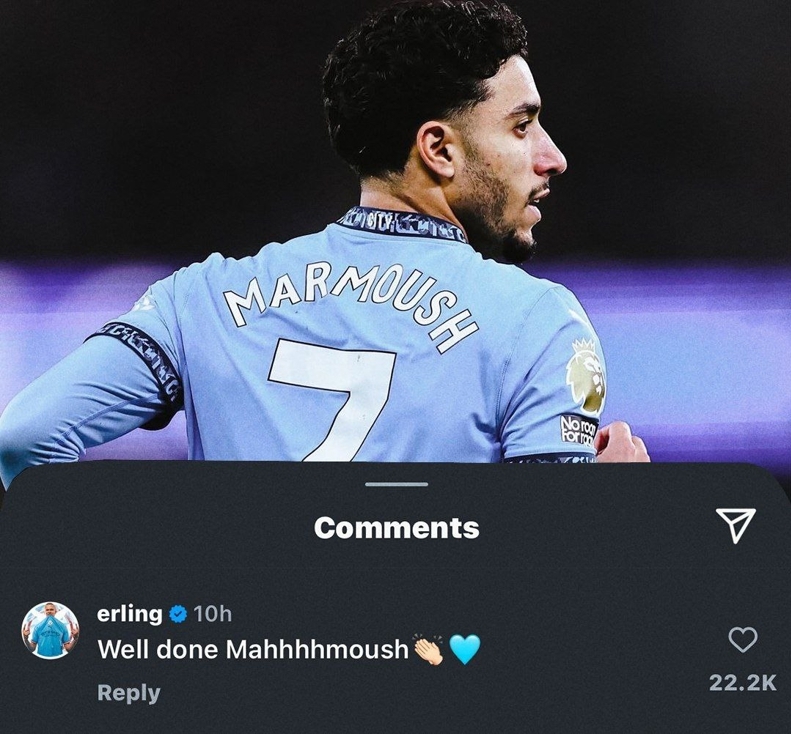
Task: Like erling's comment with the heart icon
Action: [x=743, y=640]
